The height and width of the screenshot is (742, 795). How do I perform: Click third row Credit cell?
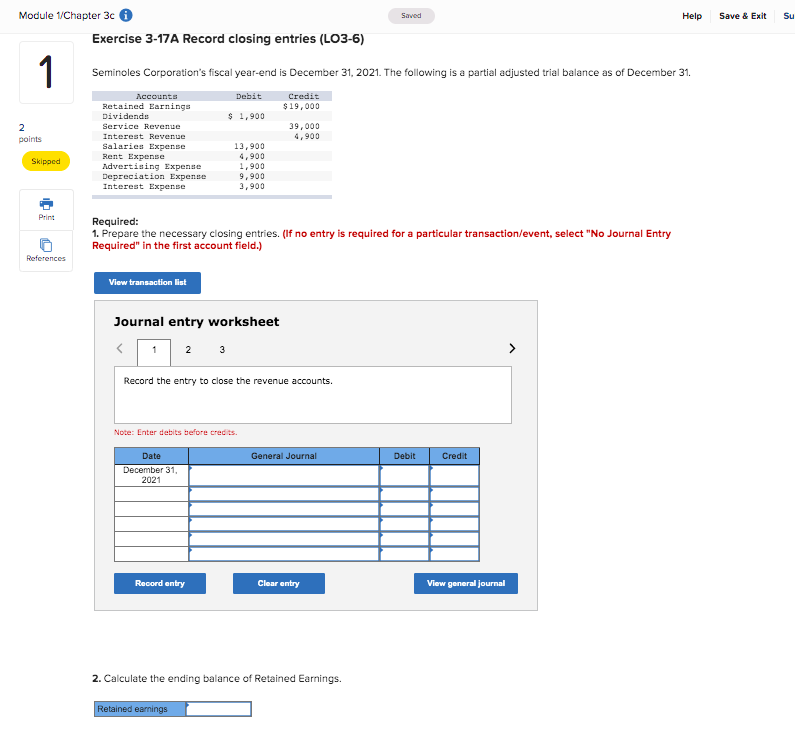pos(454,509)
